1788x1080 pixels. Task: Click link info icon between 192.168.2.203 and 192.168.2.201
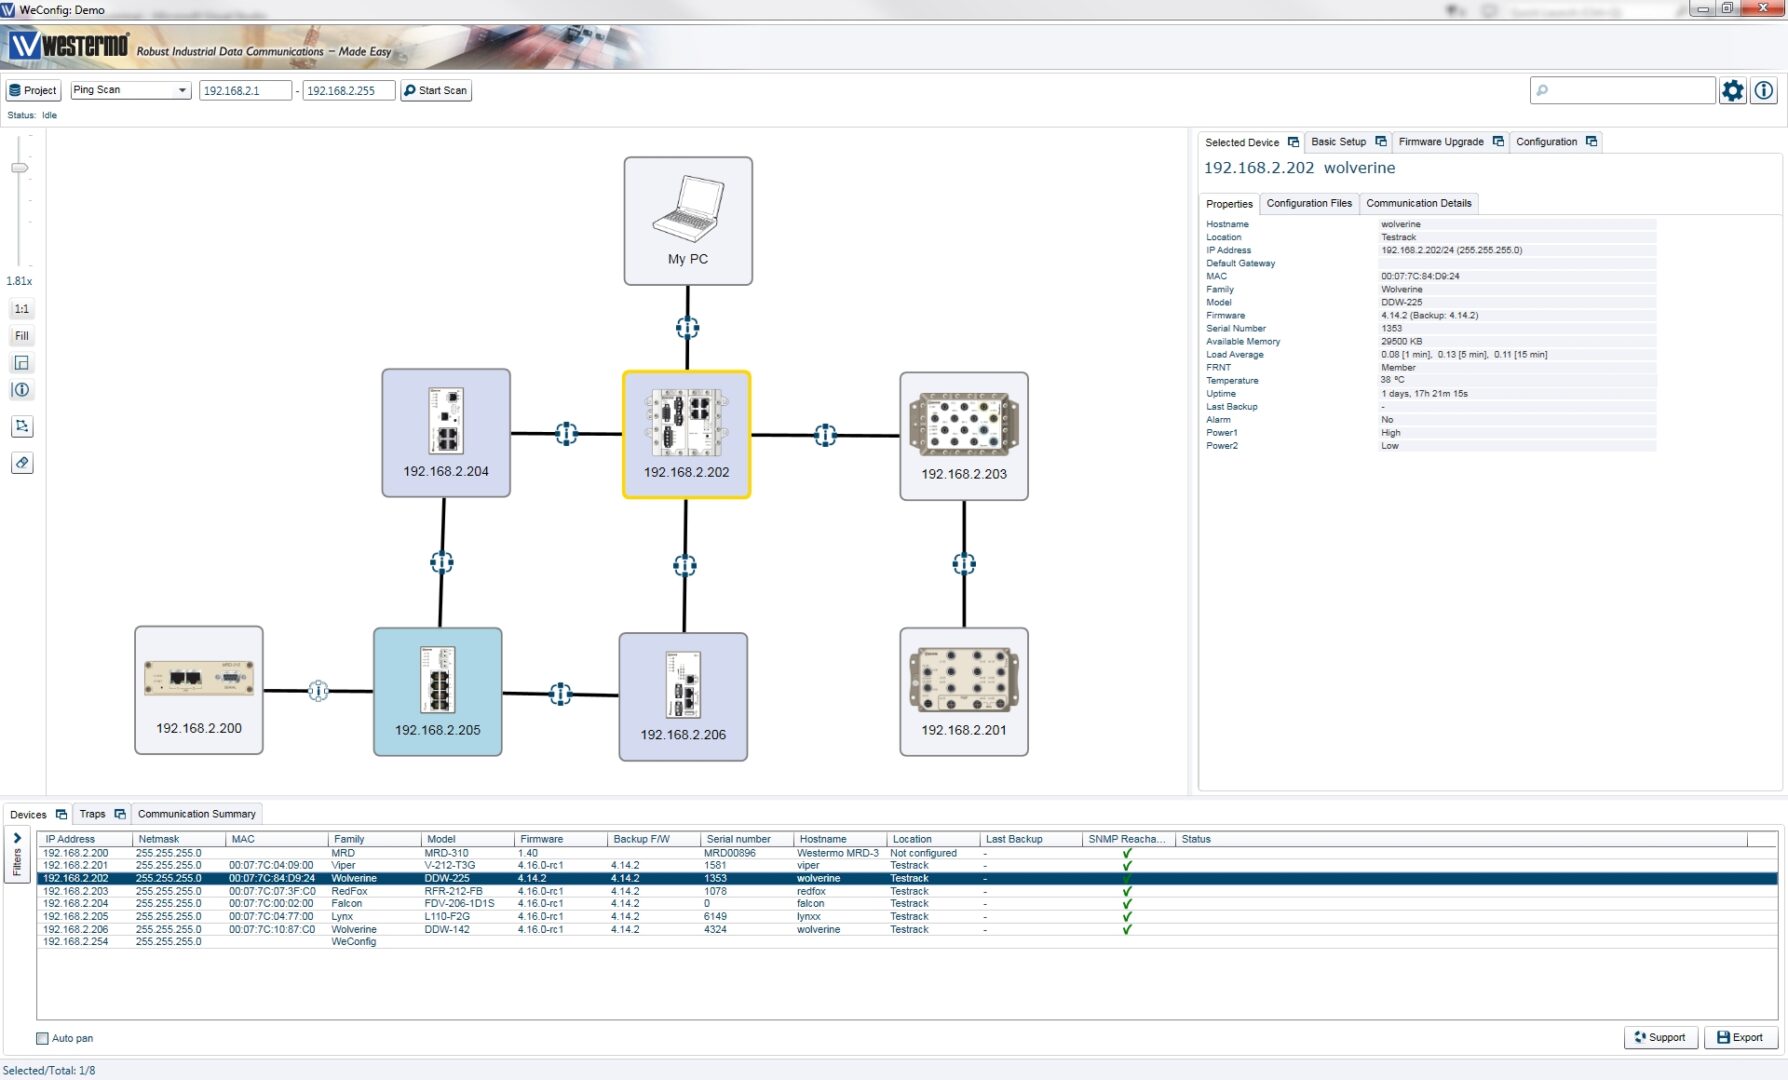[x=964, y=564]
